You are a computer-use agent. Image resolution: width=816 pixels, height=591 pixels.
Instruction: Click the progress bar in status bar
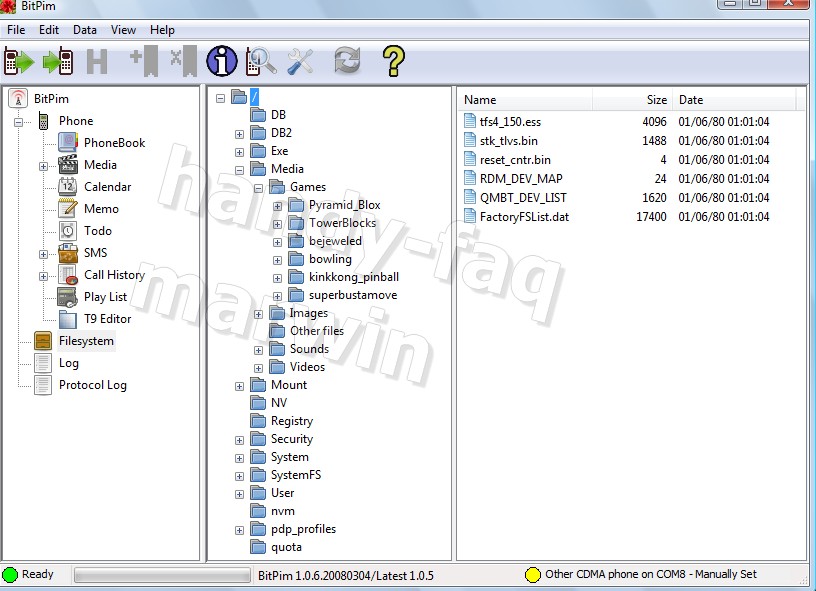[162, 575]
